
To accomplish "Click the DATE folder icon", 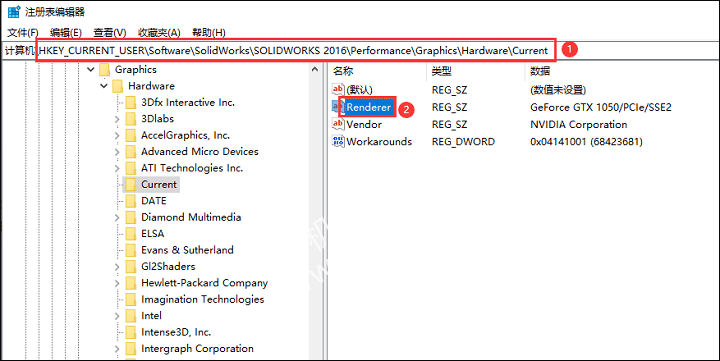I will point(131,201).
